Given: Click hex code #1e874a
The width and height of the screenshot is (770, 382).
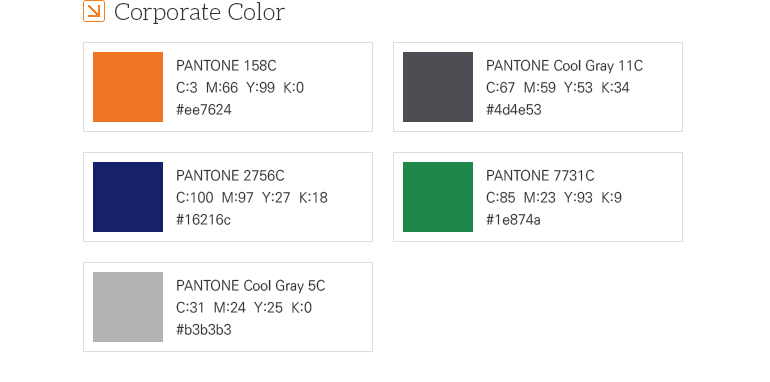Looking at the screenshot, I should [513, 219].
